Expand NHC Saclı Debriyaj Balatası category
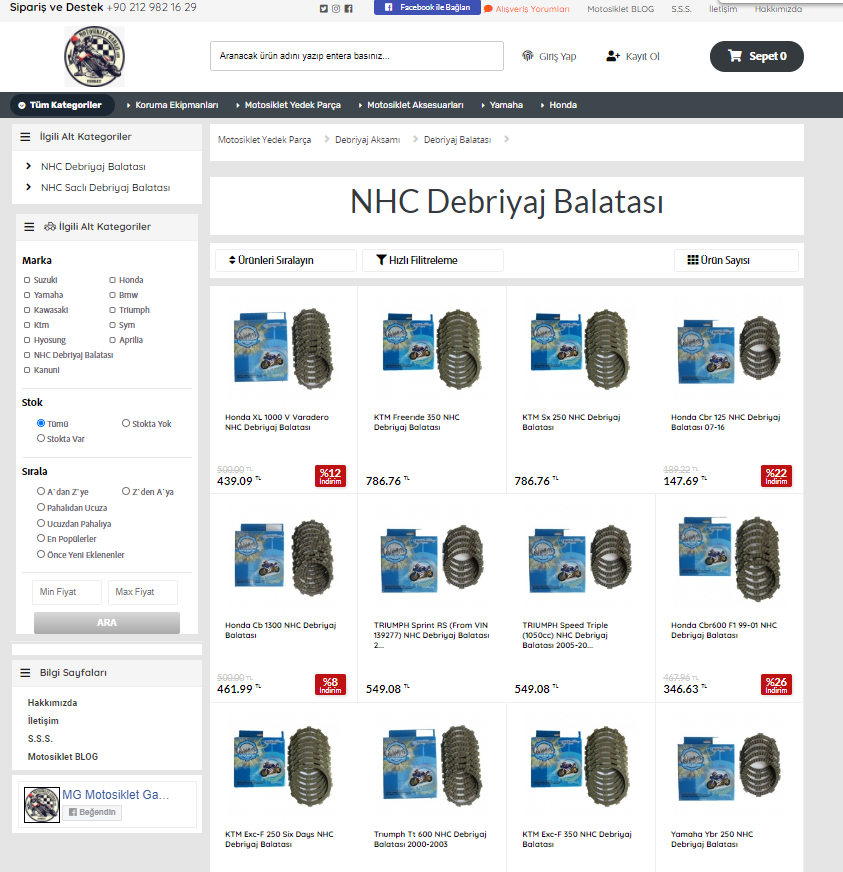The image size is (843, 872). click(x=107, y=187)
